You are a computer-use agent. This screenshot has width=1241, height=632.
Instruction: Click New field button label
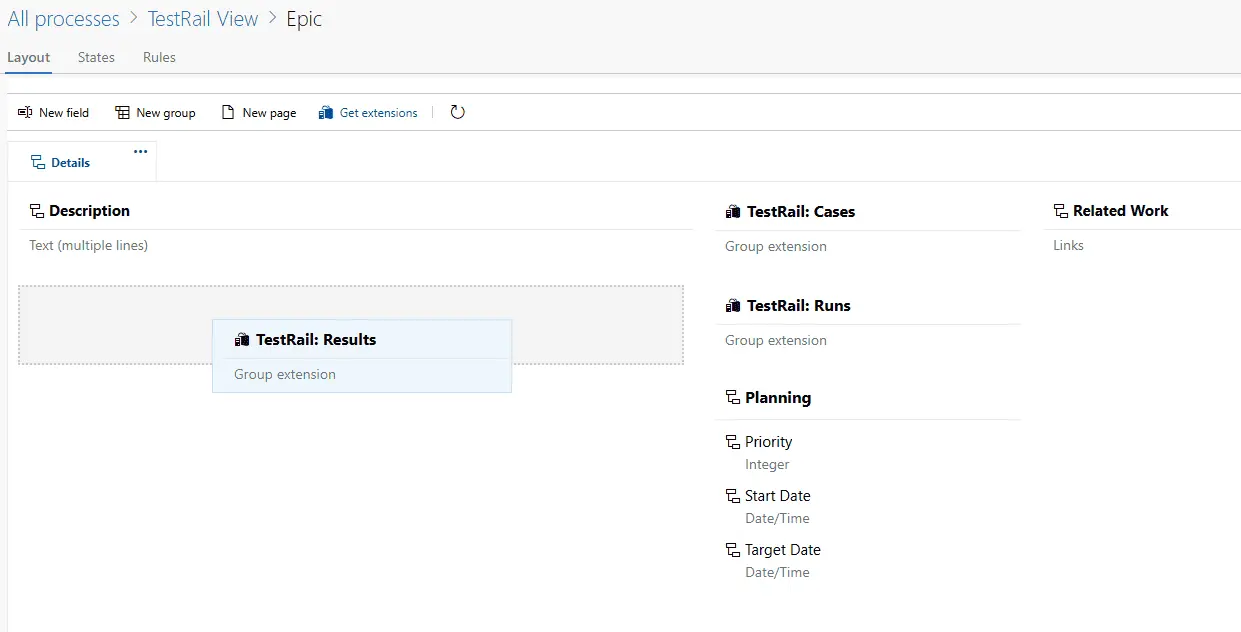pyautogui.click(x=64, y=113)
